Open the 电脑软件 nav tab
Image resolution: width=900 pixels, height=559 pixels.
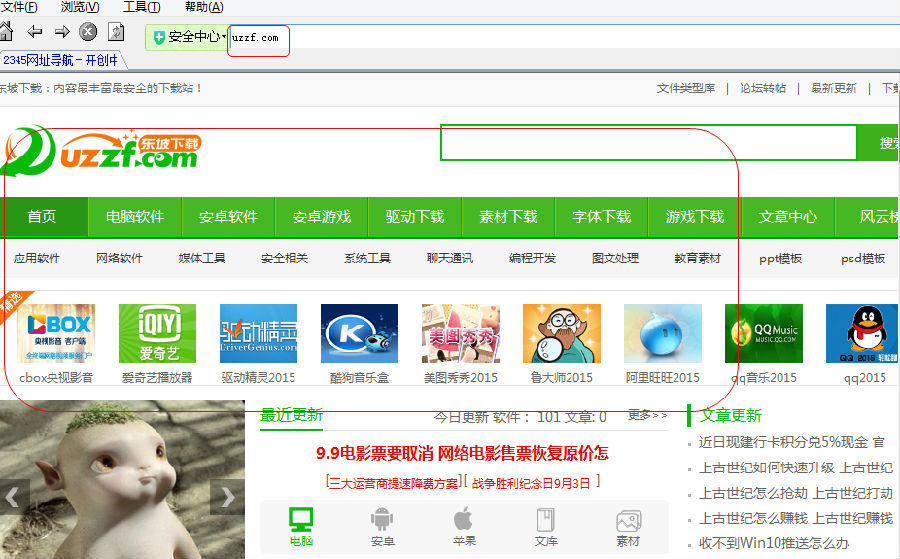click(135, 217)
